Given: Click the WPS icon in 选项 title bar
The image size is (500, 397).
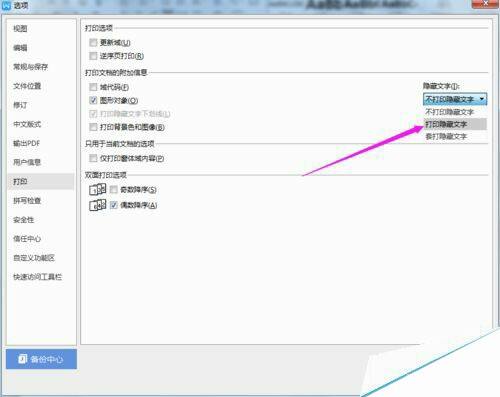Looking at the screenshot, I should [x=6, y=5].
